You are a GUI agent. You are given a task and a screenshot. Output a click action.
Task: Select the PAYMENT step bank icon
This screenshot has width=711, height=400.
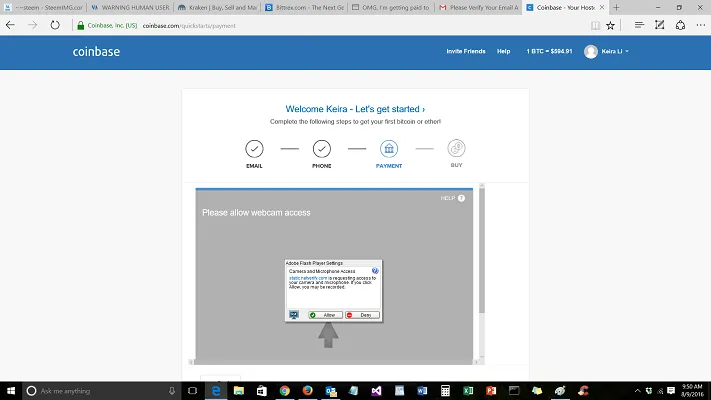[389, 148]
